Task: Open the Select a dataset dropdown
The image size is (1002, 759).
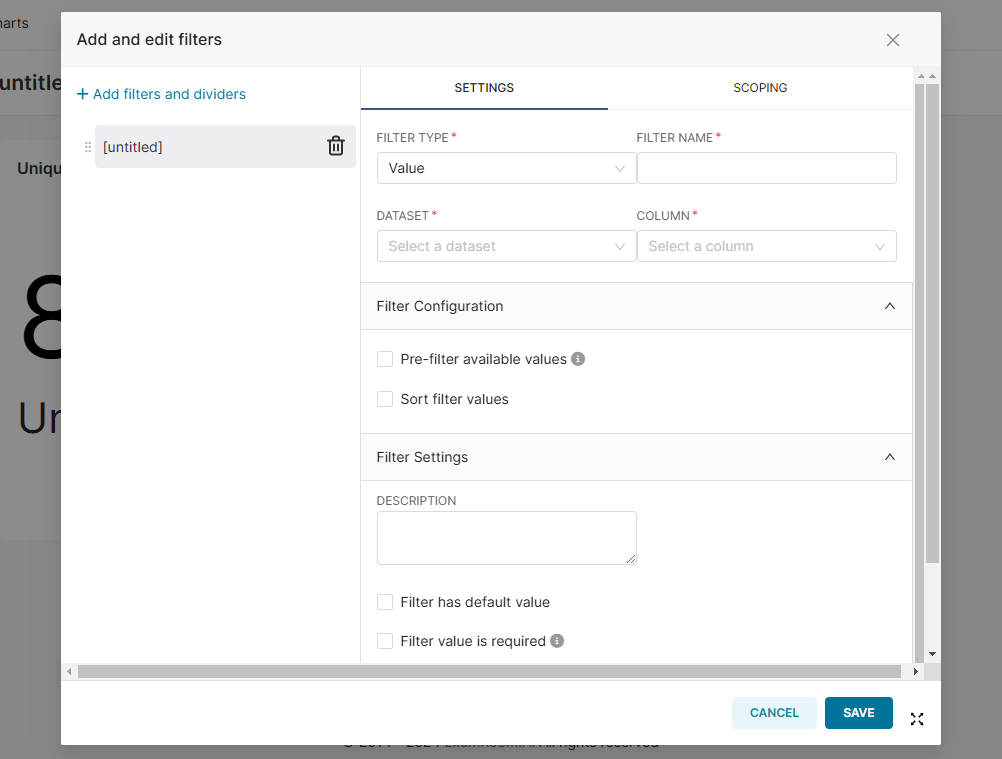Action: coord(506,246)
